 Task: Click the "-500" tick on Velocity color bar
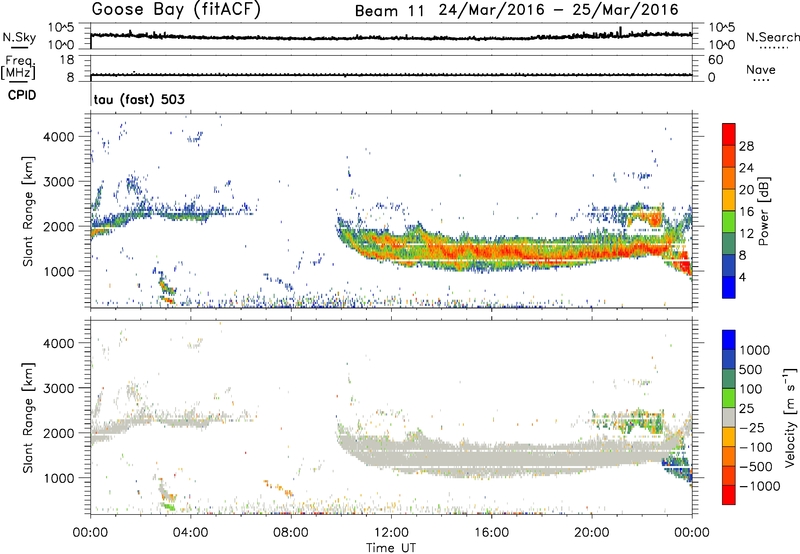point(756,467)
